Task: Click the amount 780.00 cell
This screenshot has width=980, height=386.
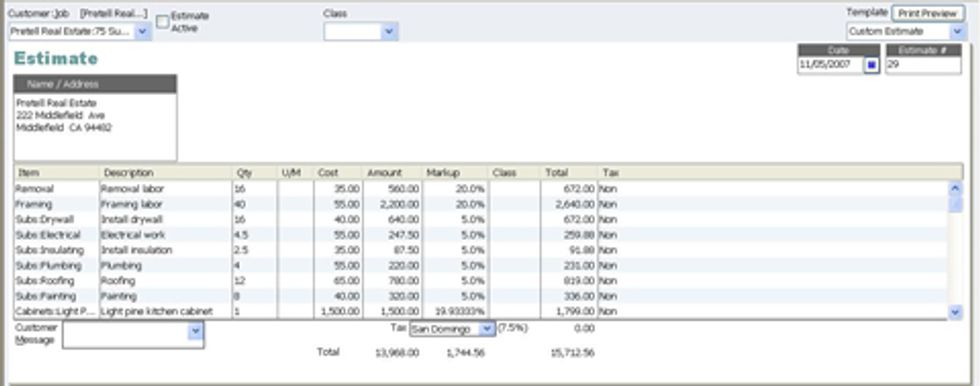Action: point(392,281)
